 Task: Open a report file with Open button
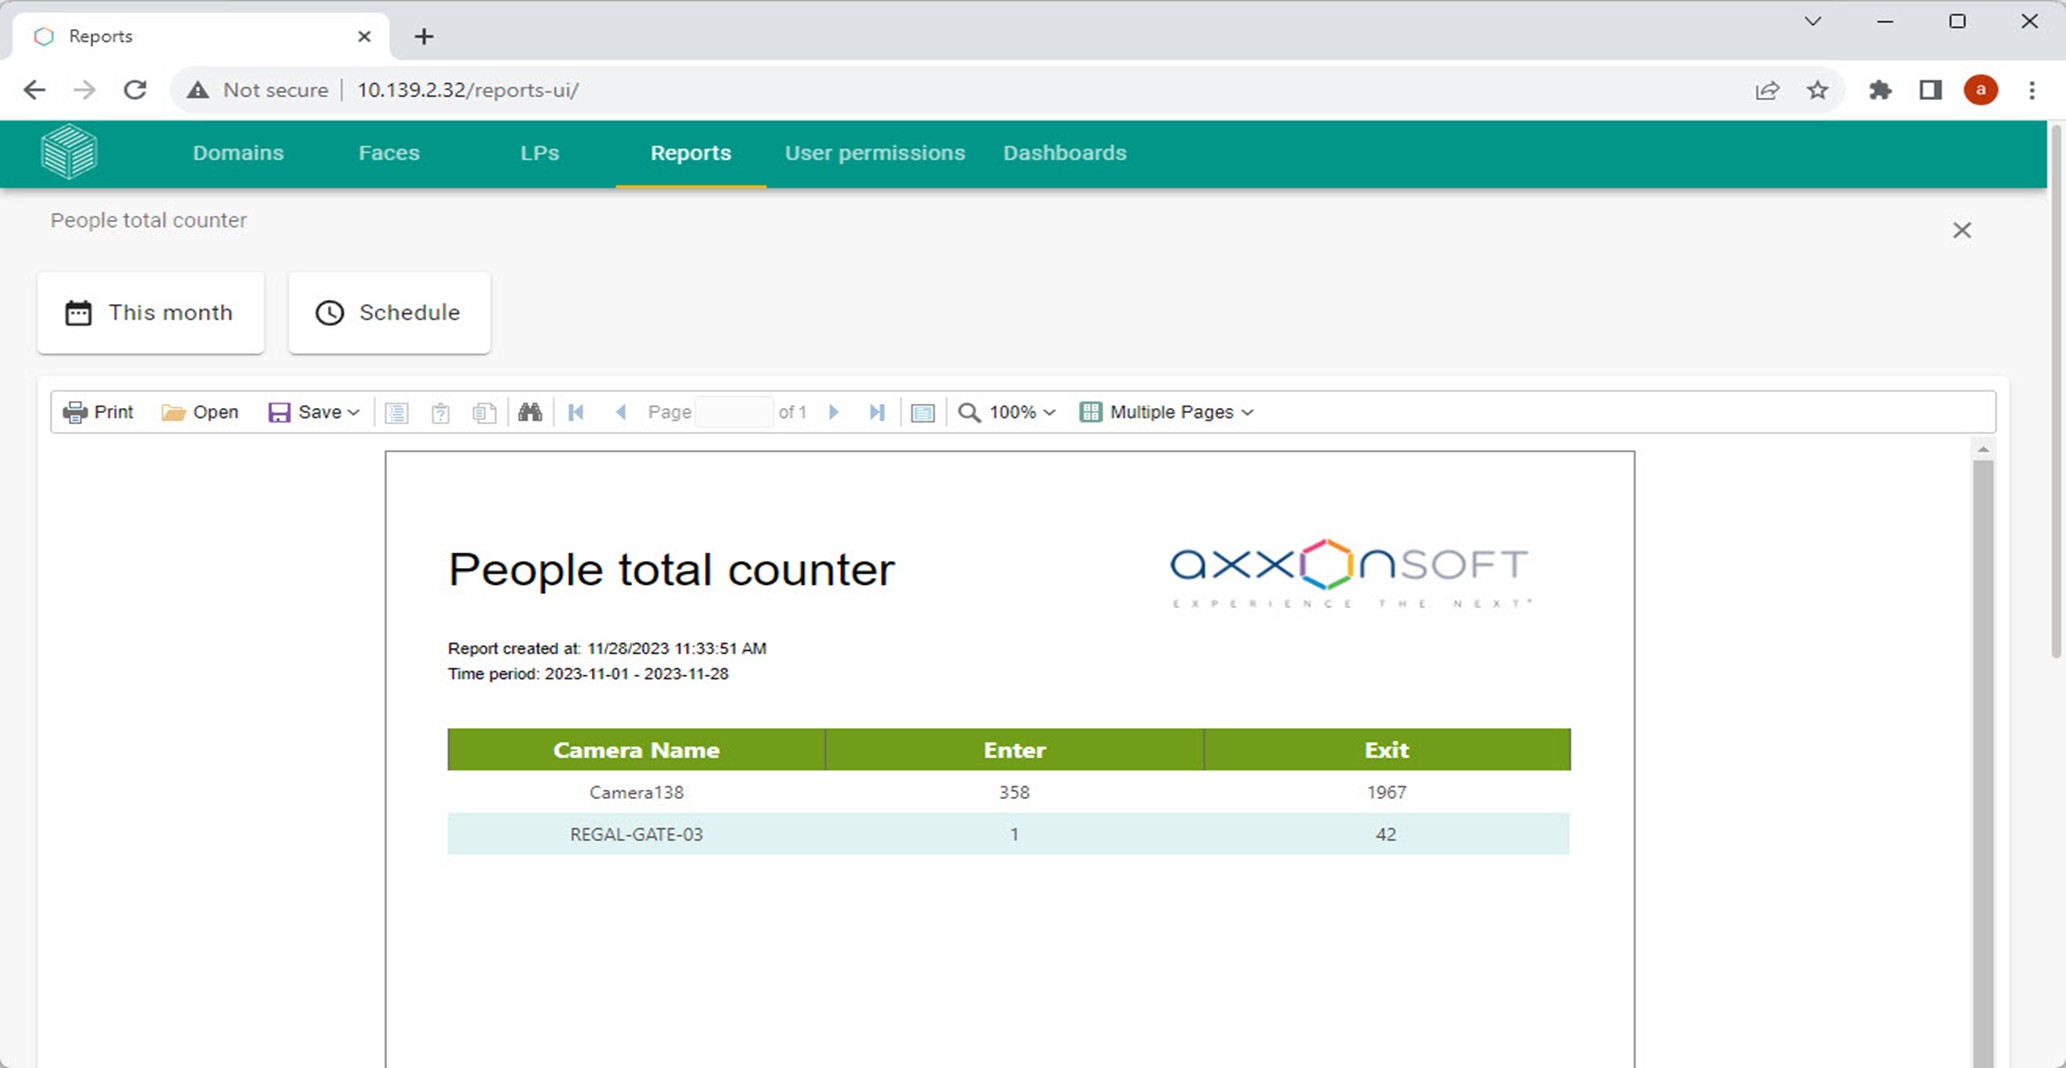200,412
